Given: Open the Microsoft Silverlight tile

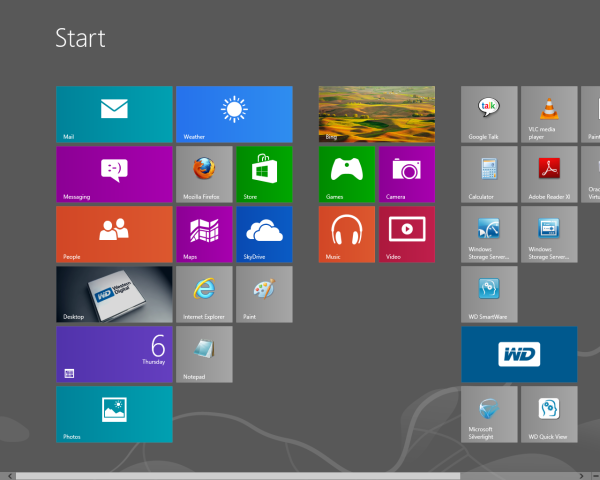Looking at the screenshot, I should pyautogui.click(x=489, y=415).
